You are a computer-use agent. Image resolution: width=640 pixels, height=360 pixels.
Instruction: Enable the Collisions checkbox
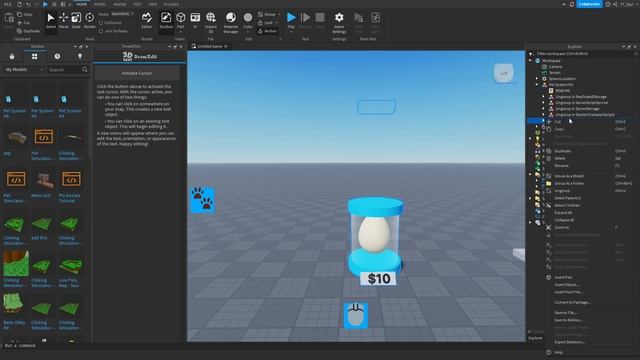point(101,23)
